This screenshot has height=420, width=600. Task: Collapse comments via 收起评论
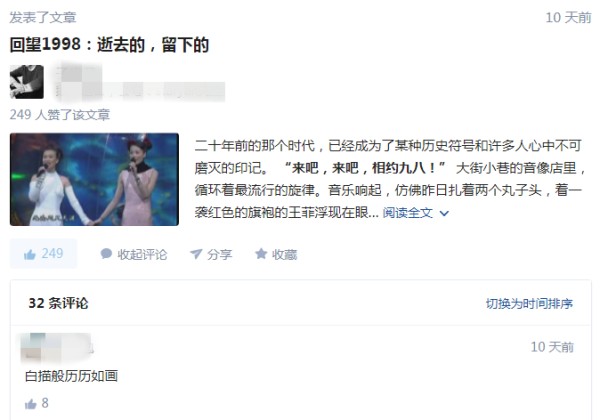(x=142, y=254)
